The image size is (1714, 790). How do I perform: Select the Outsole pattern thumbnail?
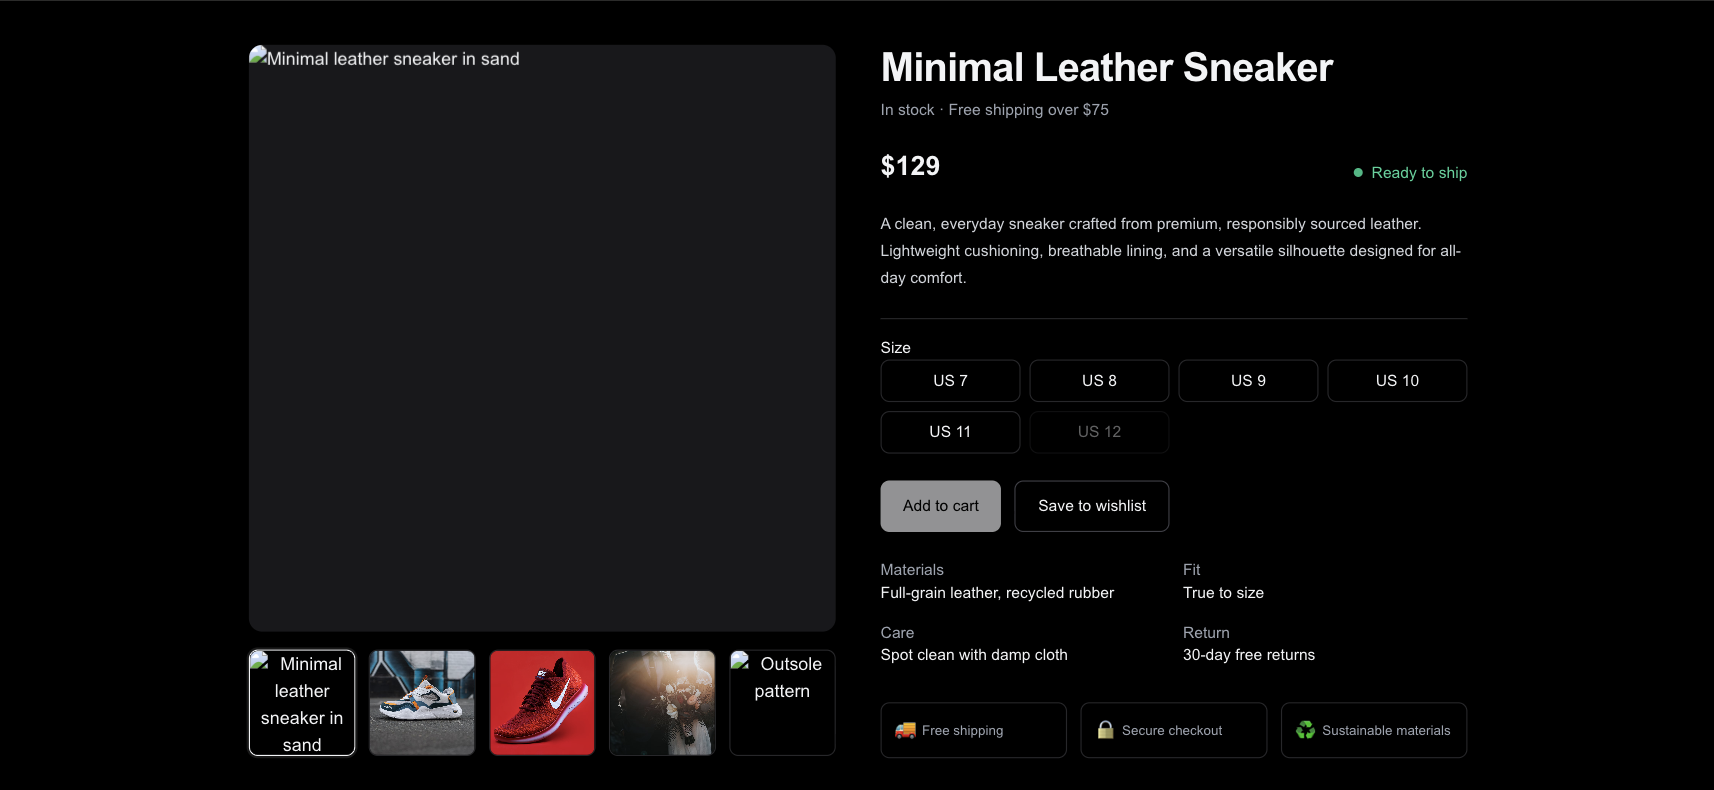click(782, 703)
